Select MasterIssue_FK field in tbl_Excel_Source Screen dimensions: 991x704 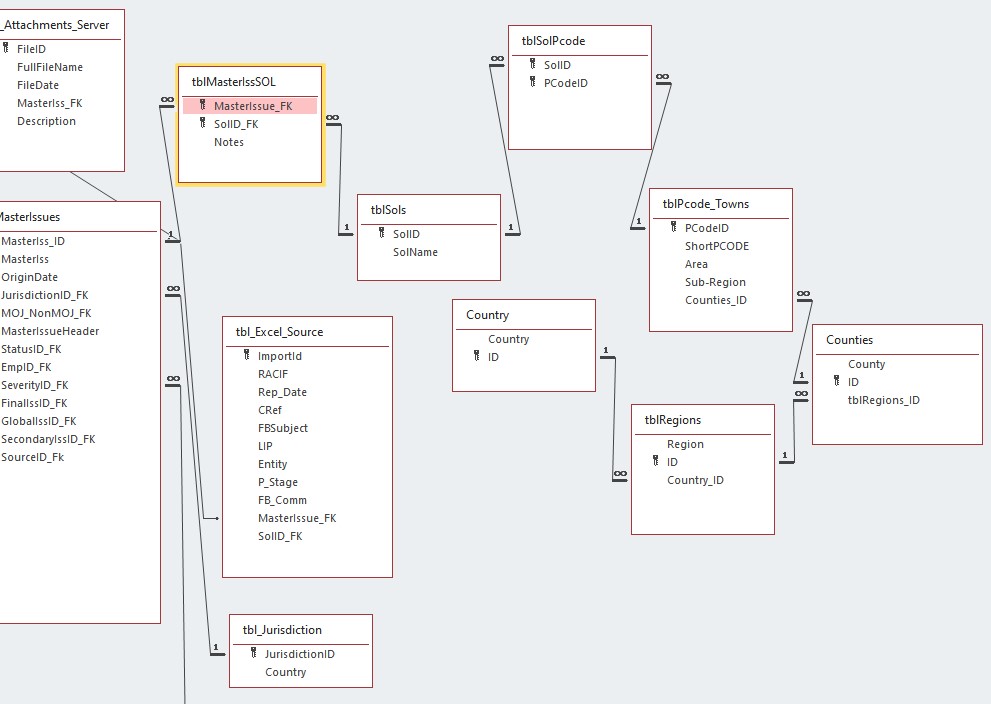coord(297,518)
